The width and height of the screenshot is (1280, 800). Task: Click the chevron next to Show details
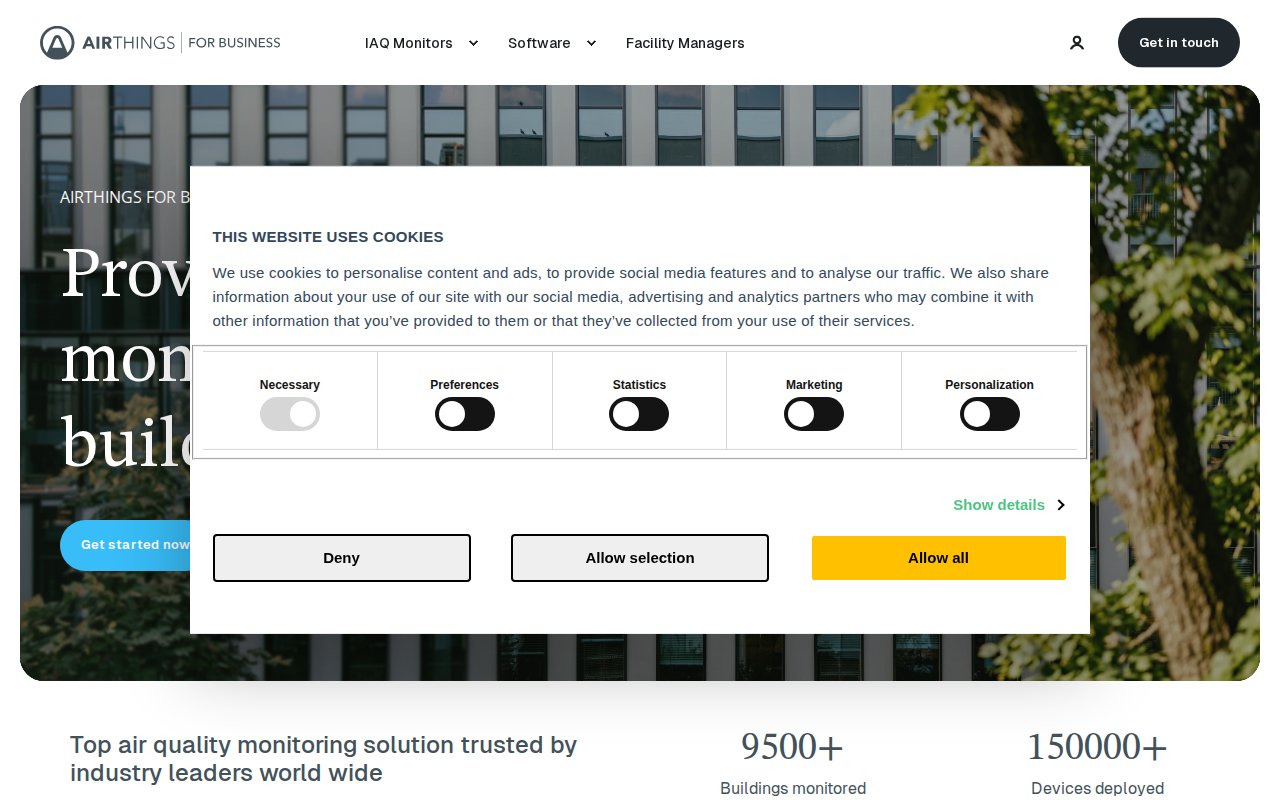pyautogui.click(x=1060, y=505)
